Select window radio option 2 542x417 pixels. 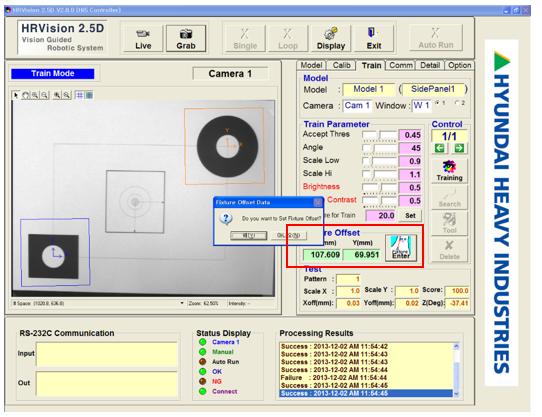[457, 103]
